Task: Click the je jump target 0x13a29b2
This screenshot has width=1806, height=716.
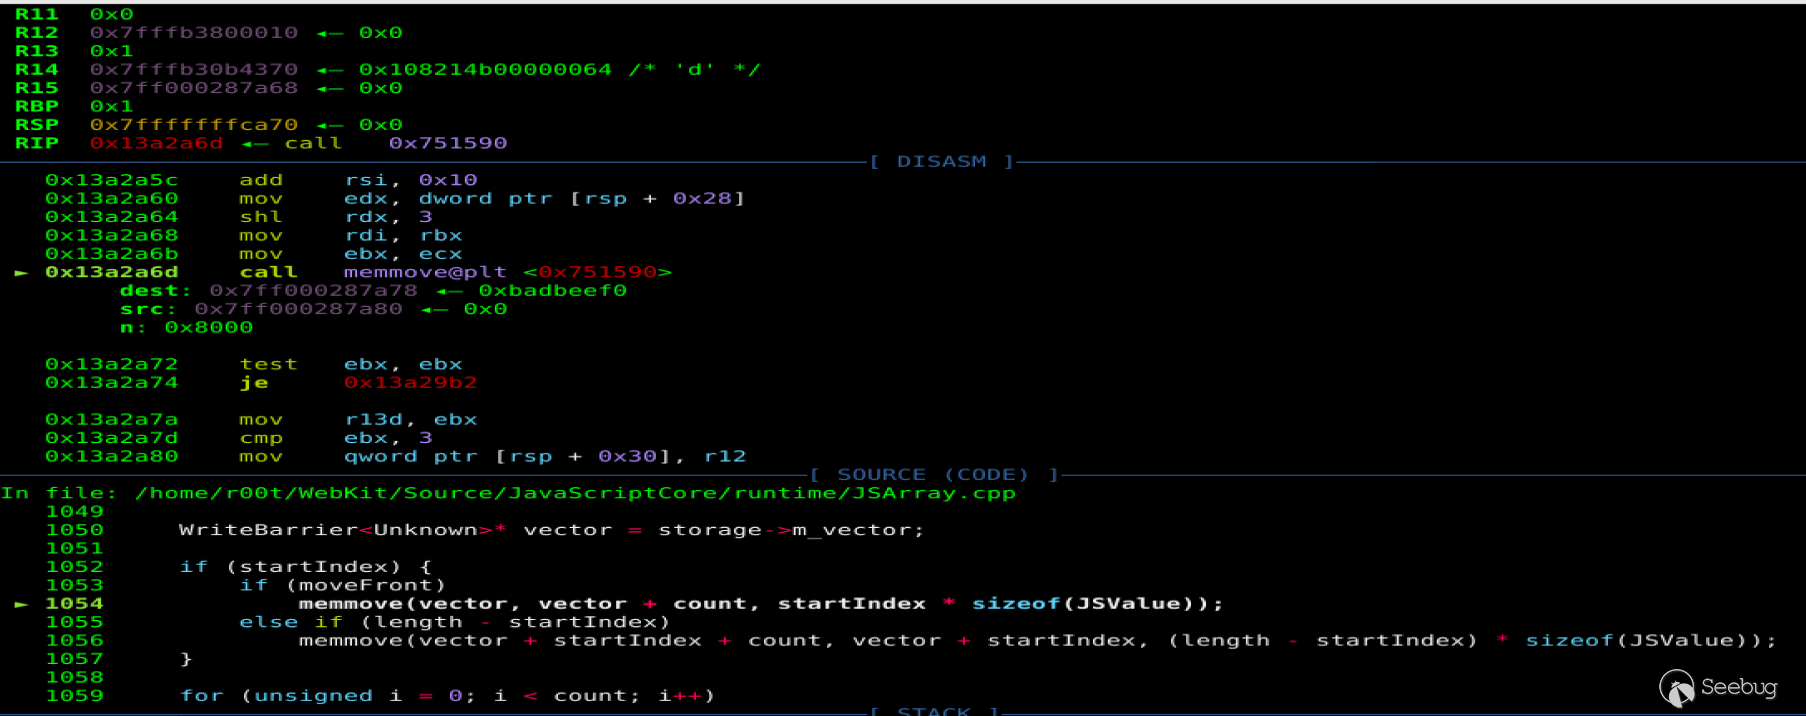Action: pos(411,382)
